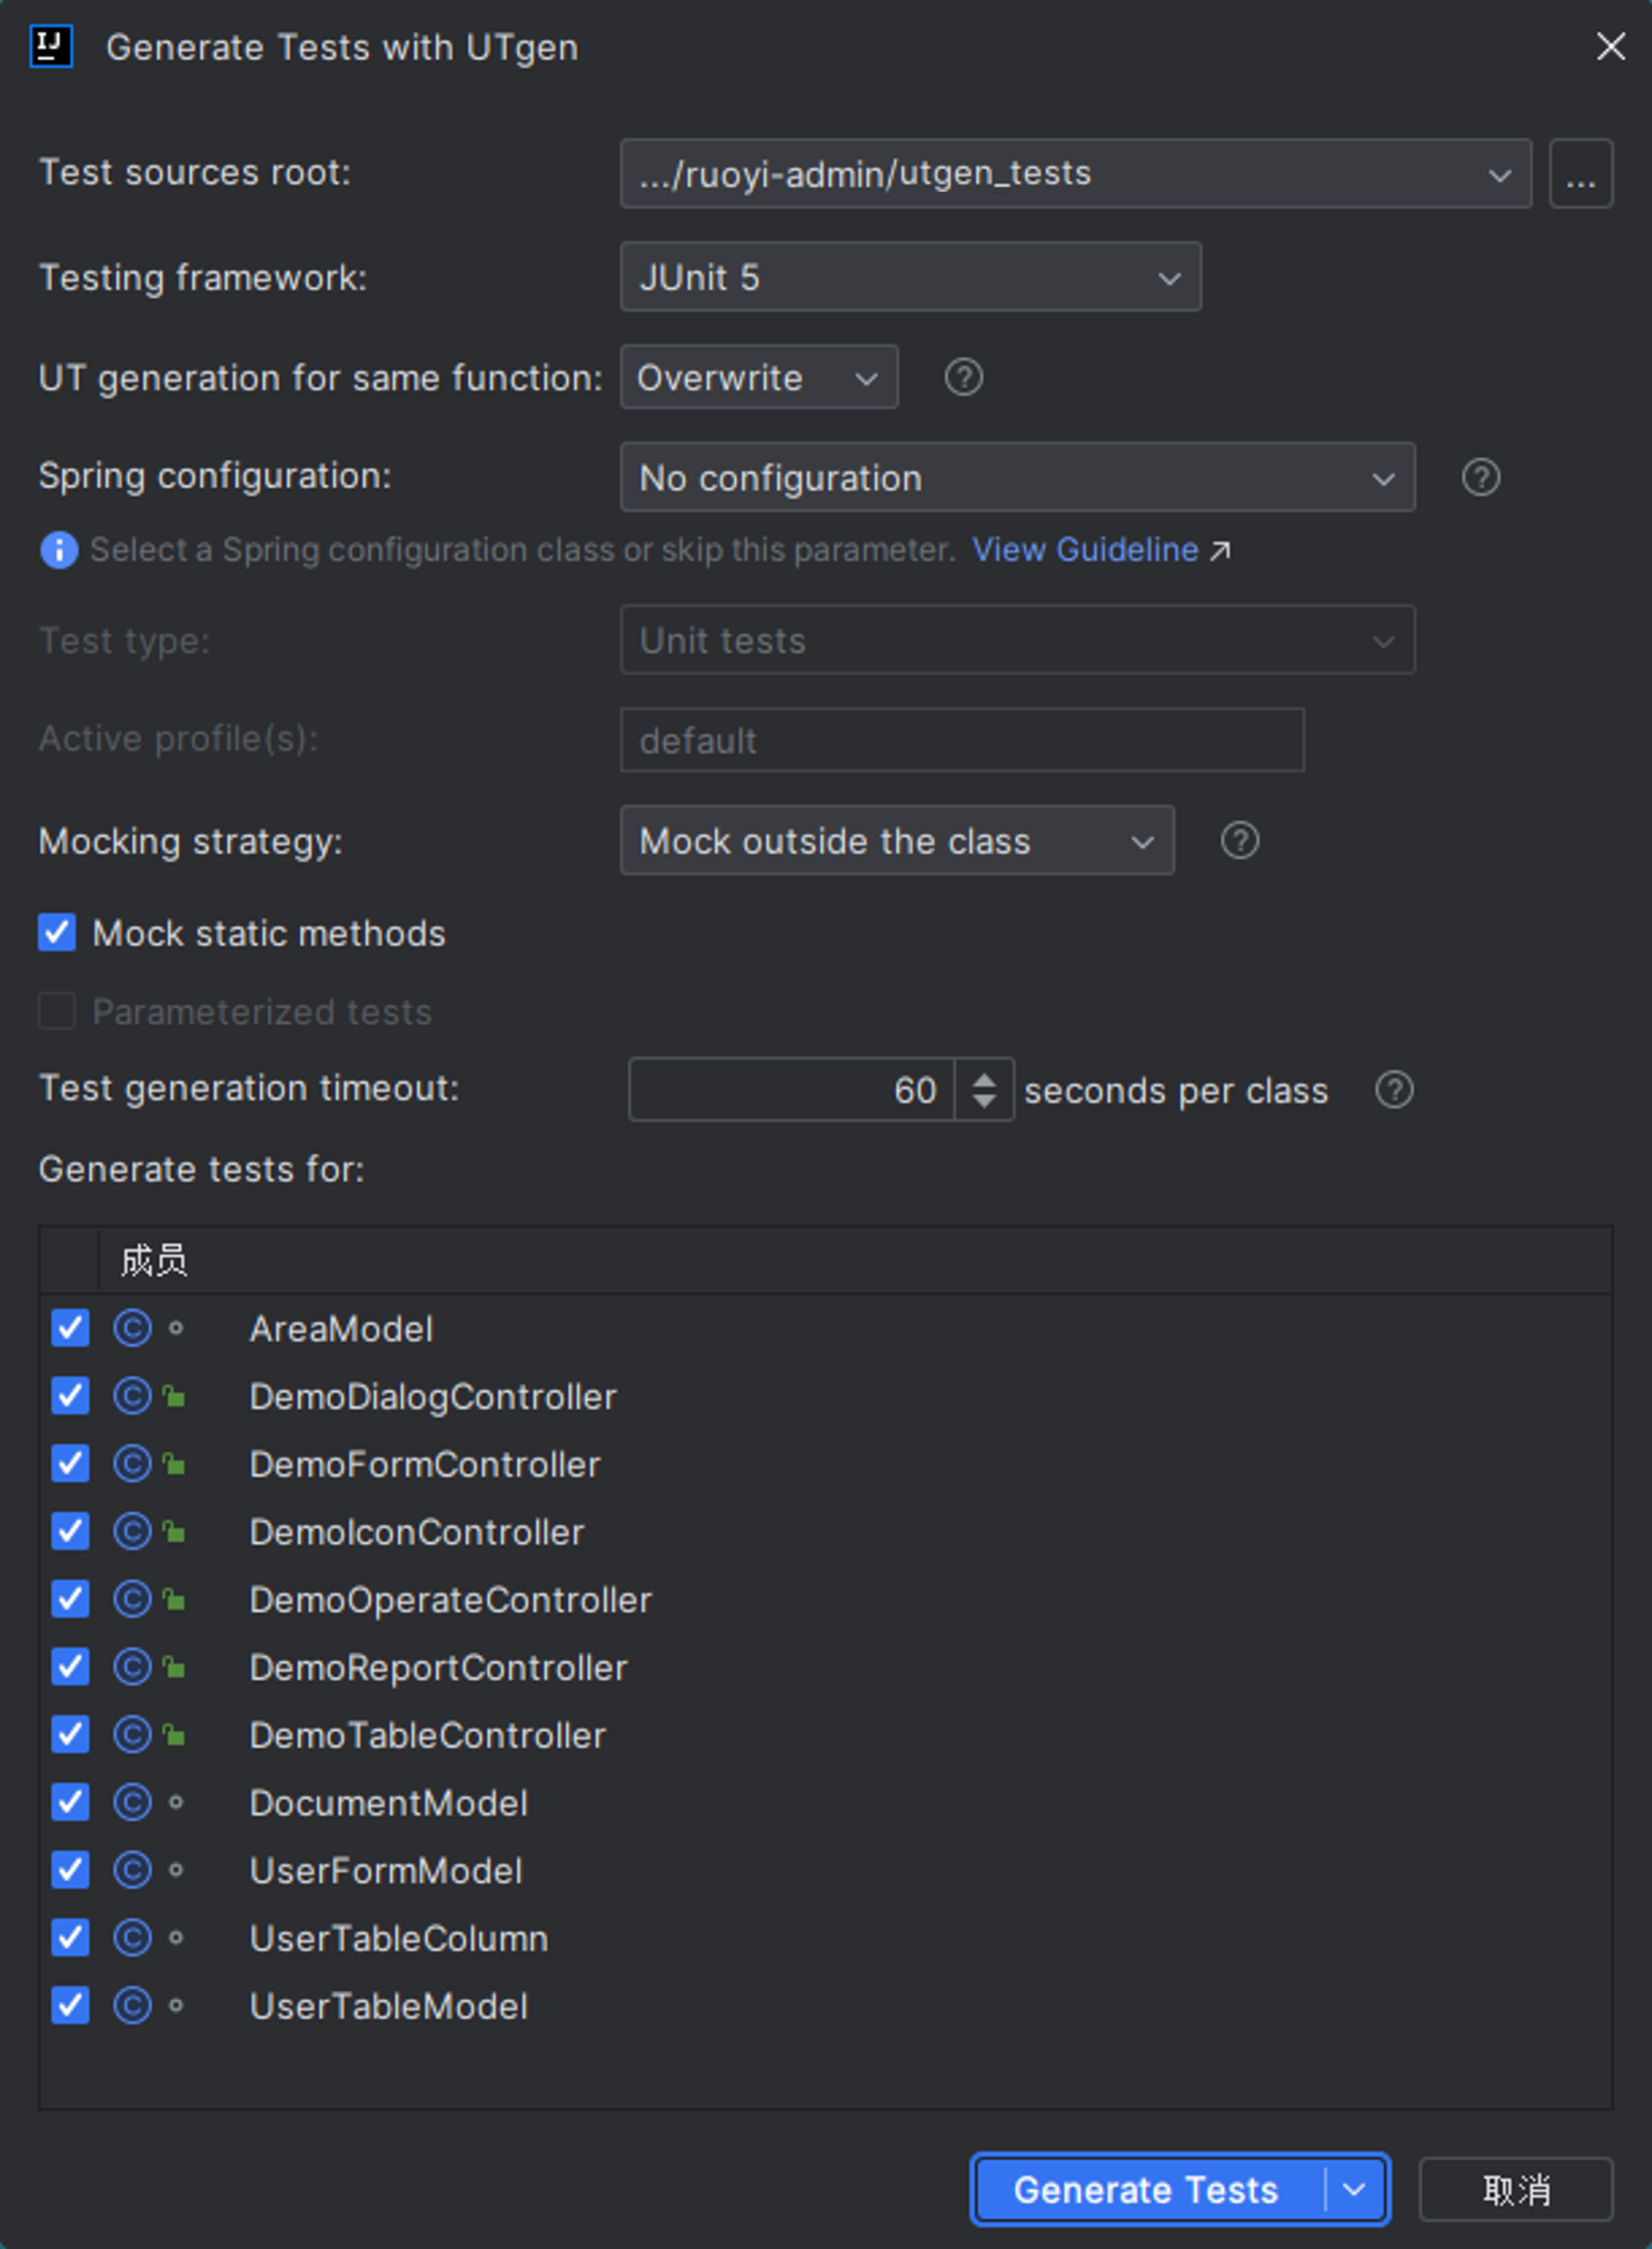The width and height of the screenshot is (1652, 2249).
Task: Click class icon of DemoOperateController row
Action: point(132,1599)
